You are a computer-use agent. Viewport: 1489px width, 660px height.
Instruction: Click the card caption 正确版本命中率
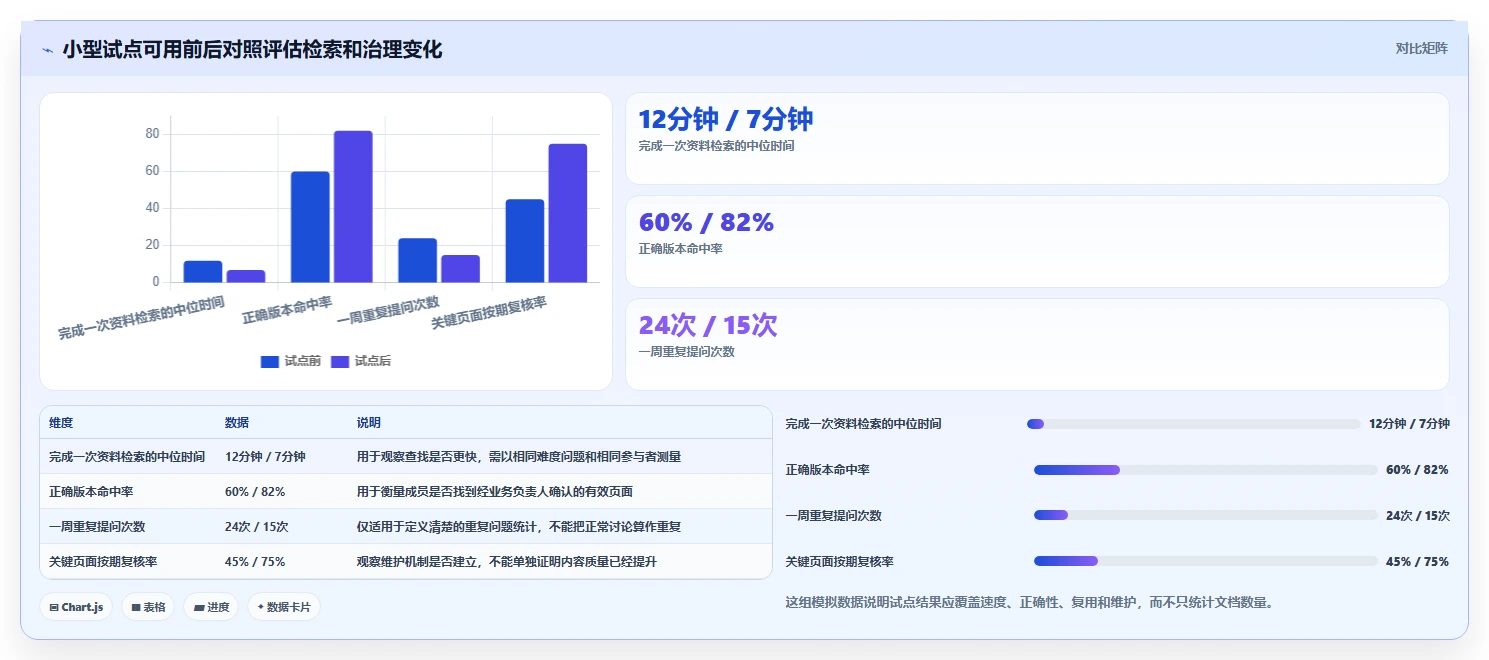tap(681, 249)
